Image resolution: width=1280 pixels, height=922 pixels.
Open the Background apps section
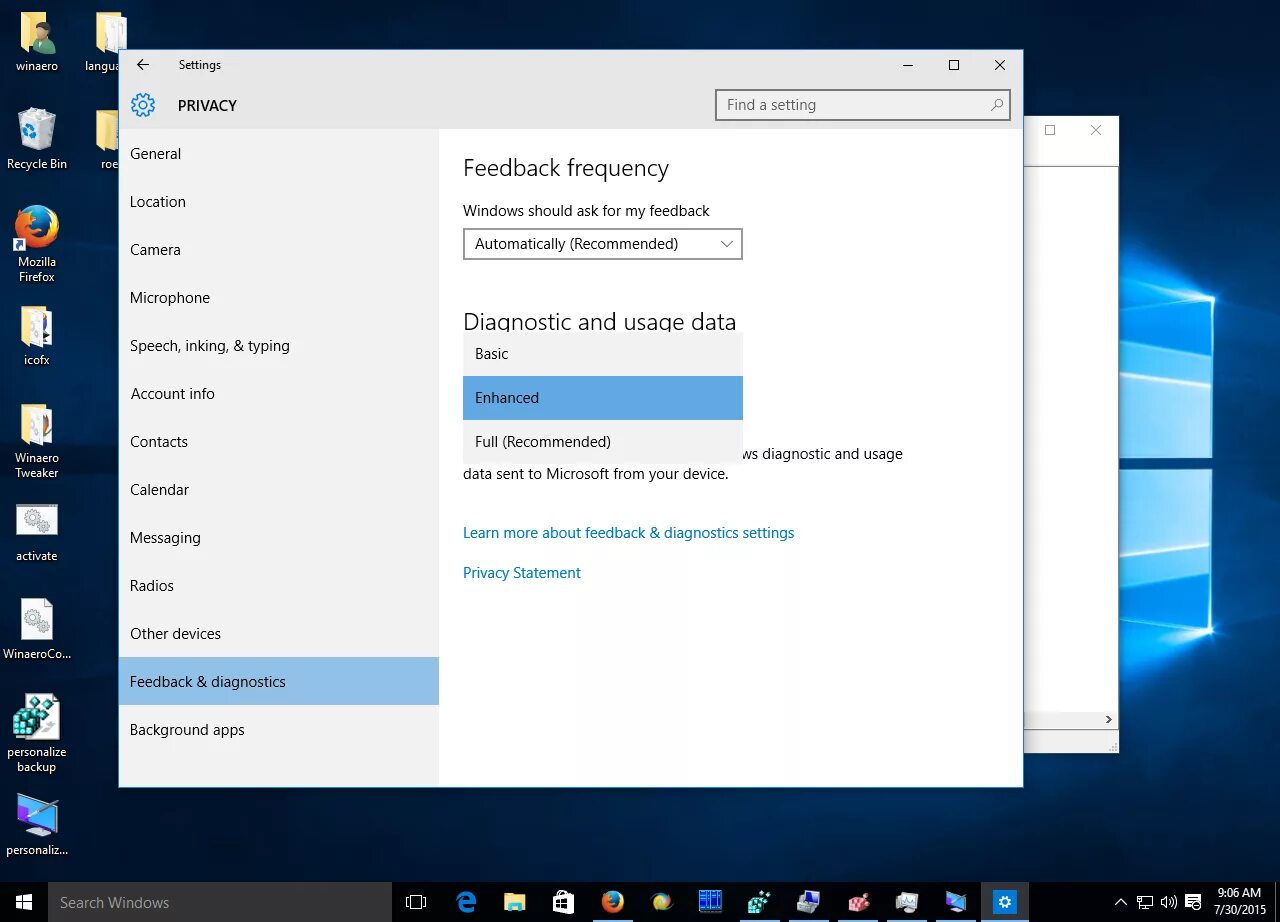pyautogui.click(x=187, y=729)
